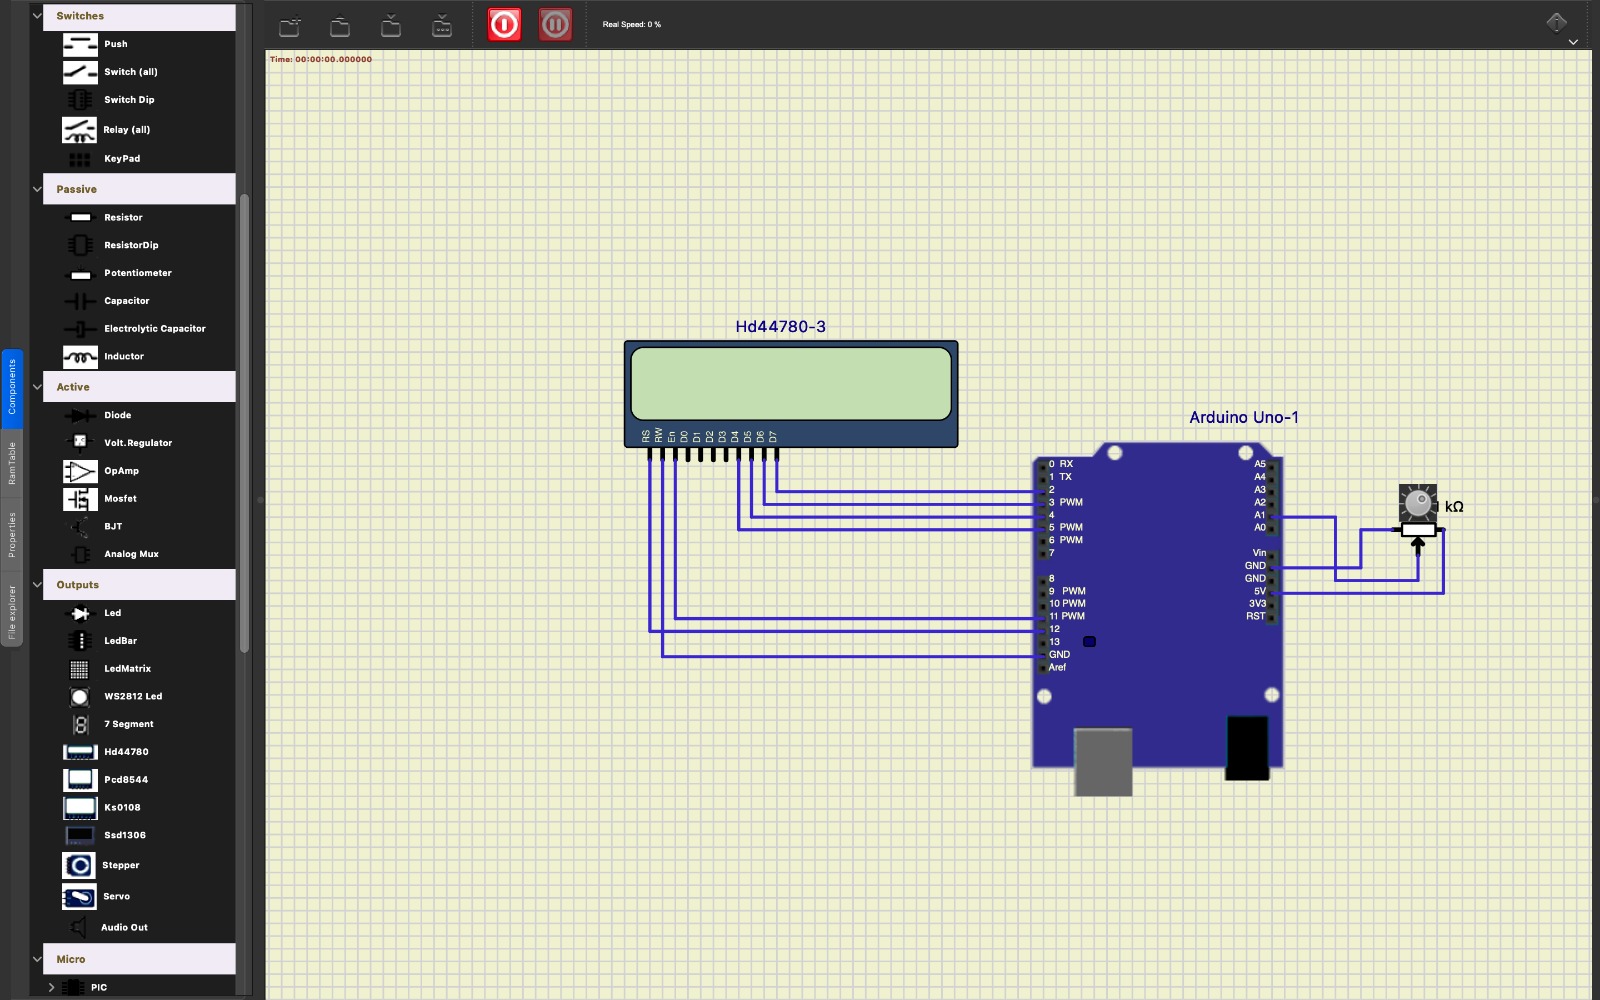Viewport: 1600px width, 1000px height.
Task: Select the Stepper component
Action: [x=119, y=865]
